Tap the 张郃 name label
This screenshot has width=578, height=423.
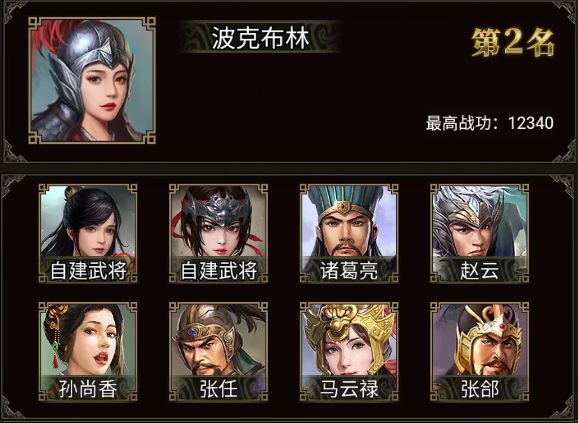pyautogui.click(x=479, y=389)
